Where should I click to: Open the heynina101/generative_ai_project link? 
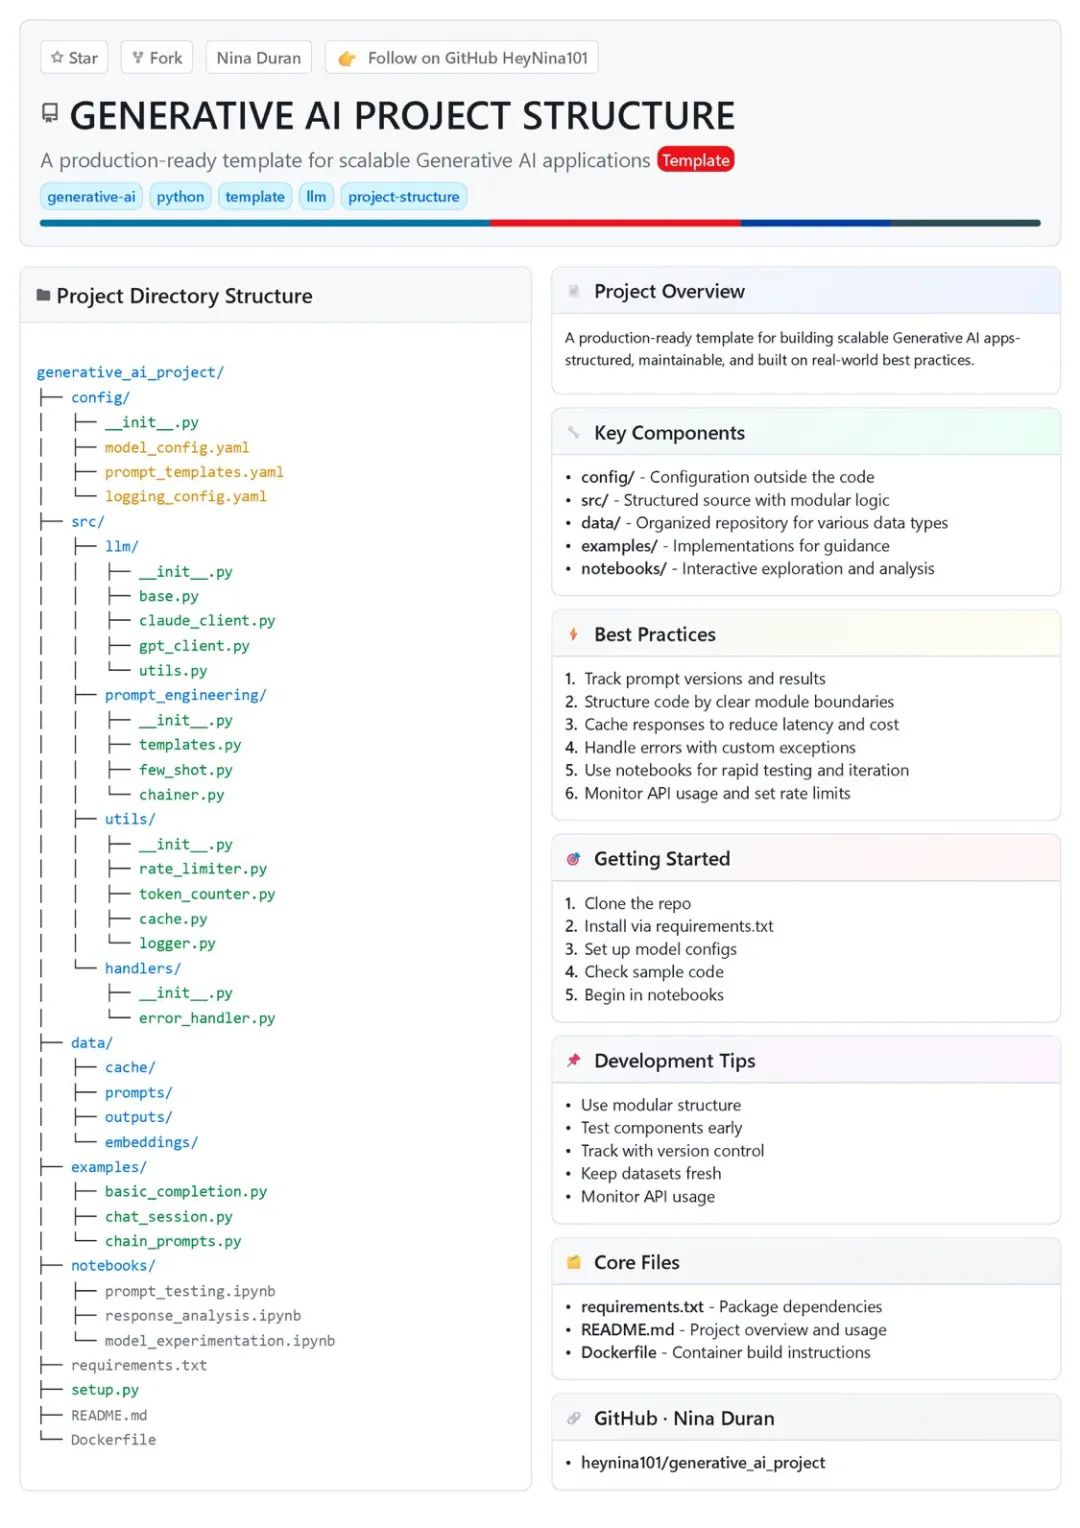pyautogui.click(x=703, y=1462)
